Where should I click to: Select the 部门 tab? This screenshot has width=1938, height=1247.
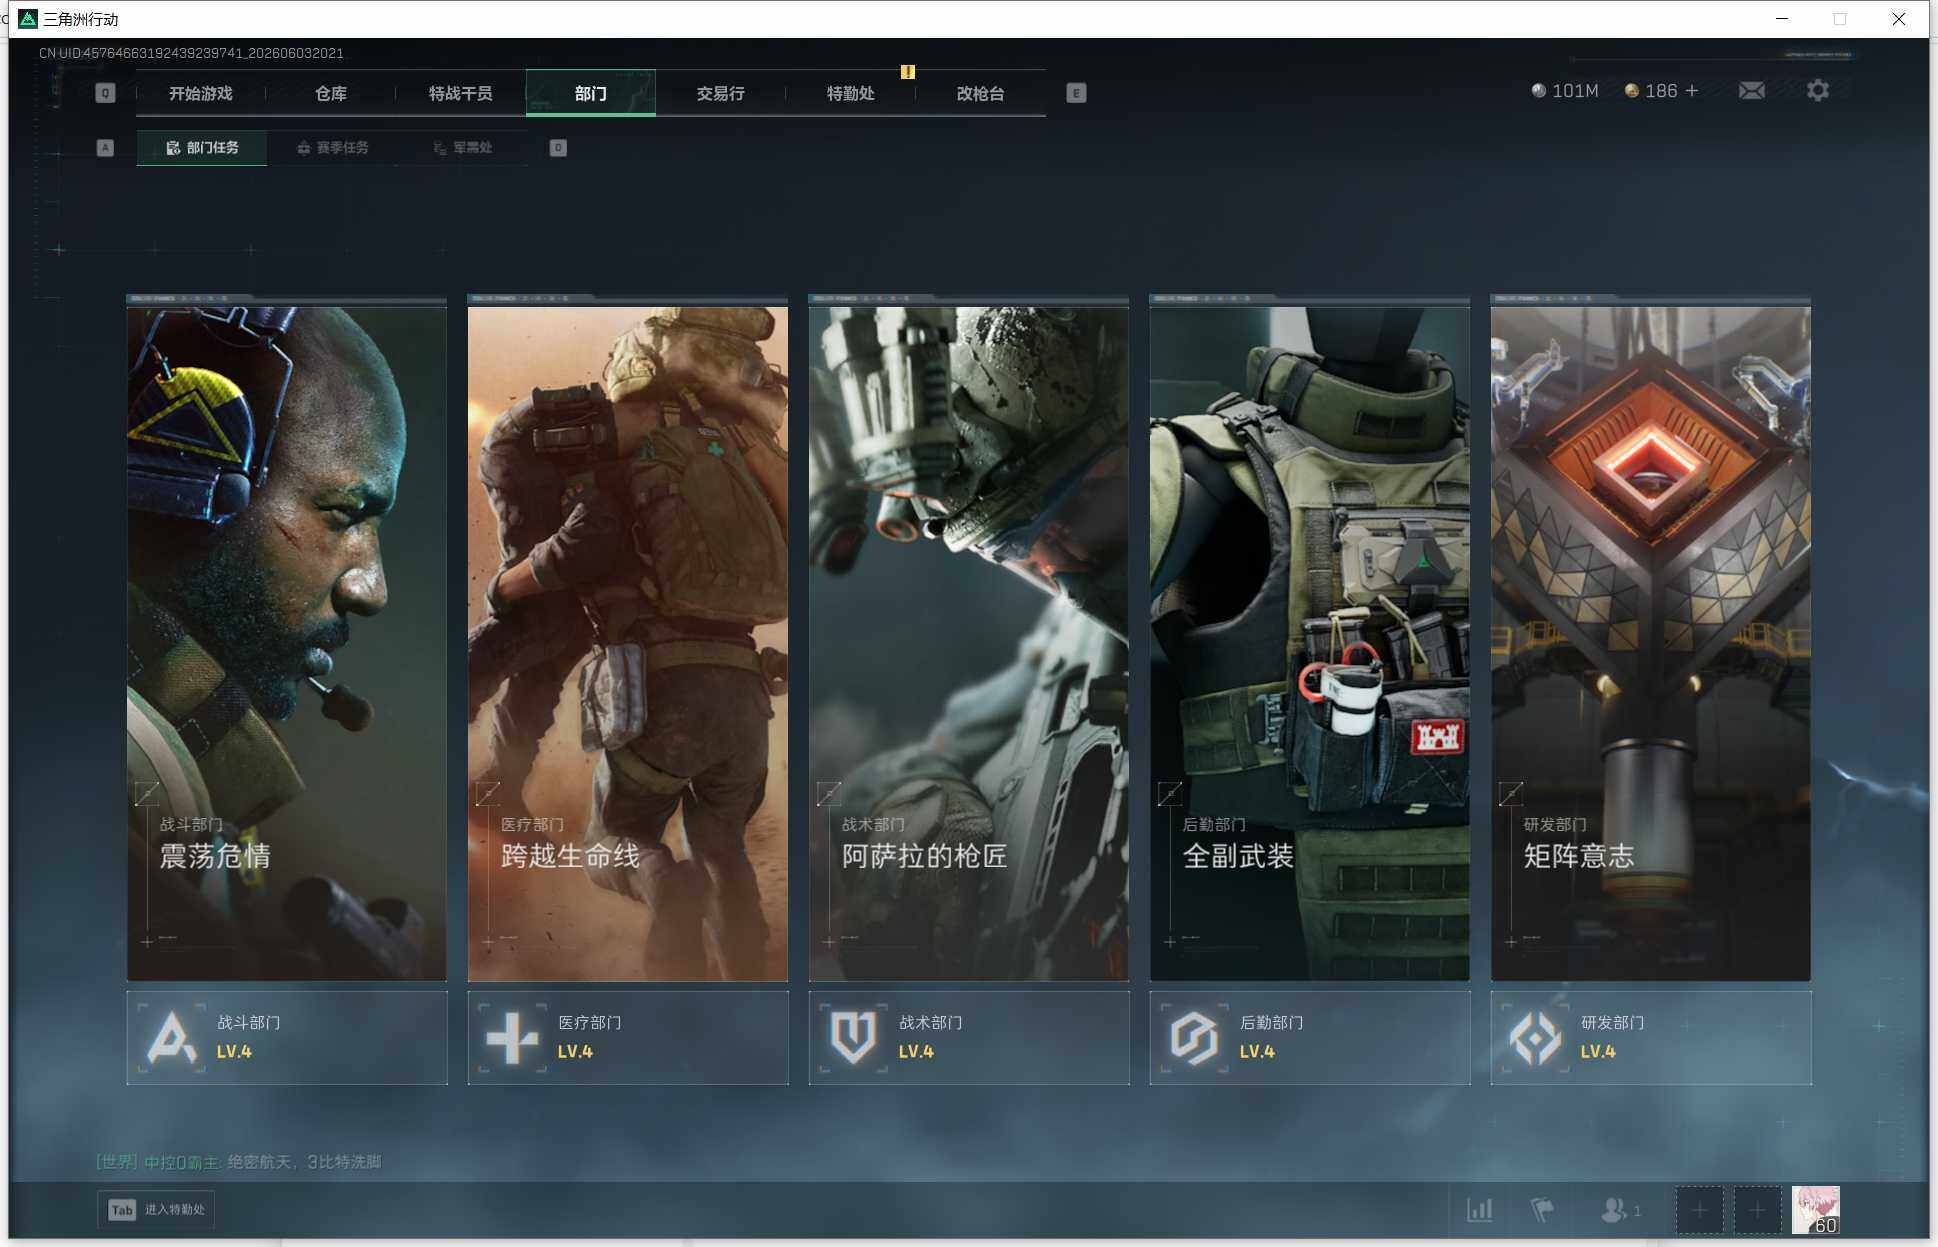coord(591,93)
